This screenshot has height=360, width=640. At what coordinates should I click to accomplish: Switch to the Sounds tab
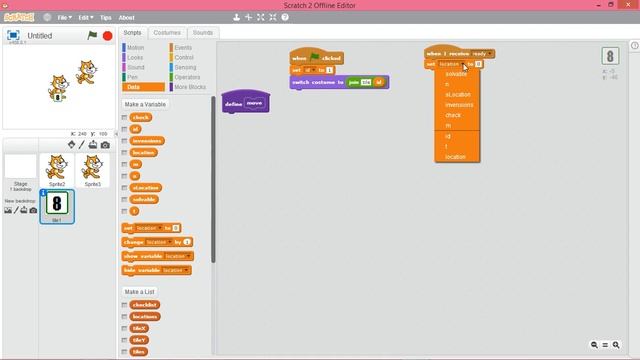203,33
